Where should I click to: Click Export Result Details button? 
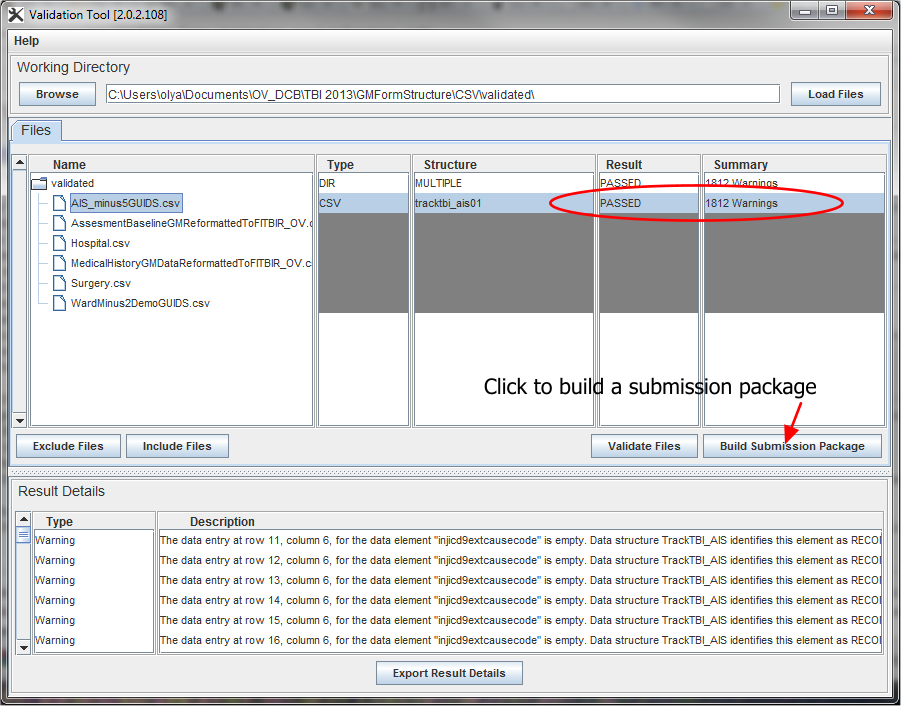pos(449,673)
